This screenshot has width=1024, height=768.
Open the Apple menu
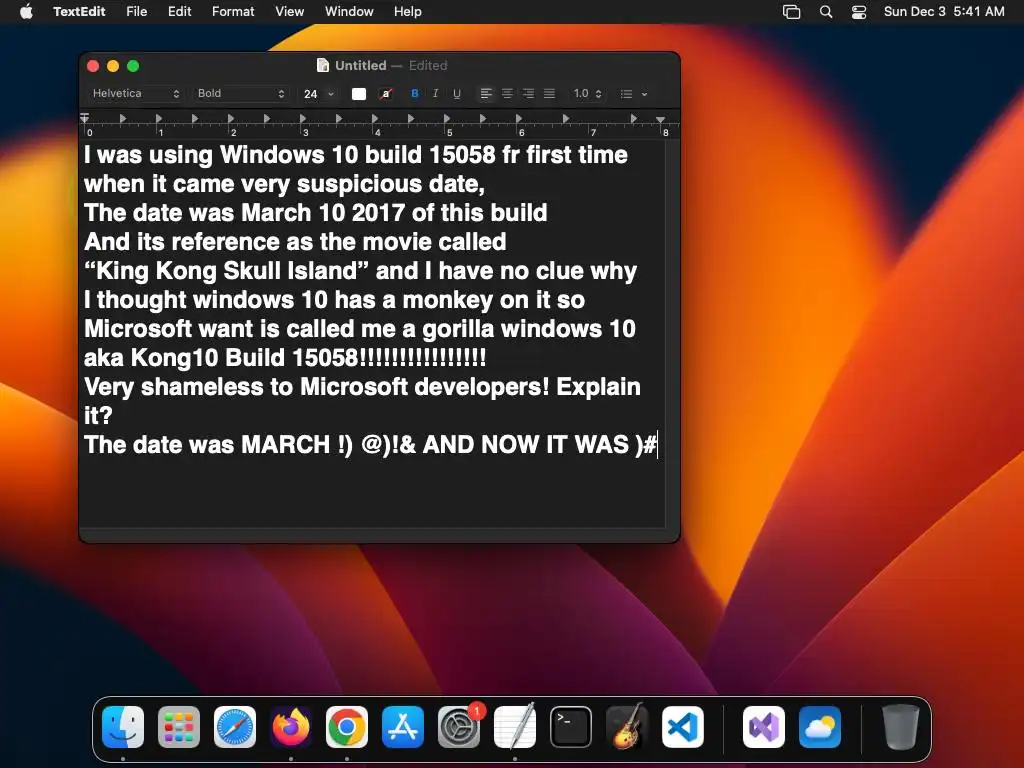pos(26,12)
